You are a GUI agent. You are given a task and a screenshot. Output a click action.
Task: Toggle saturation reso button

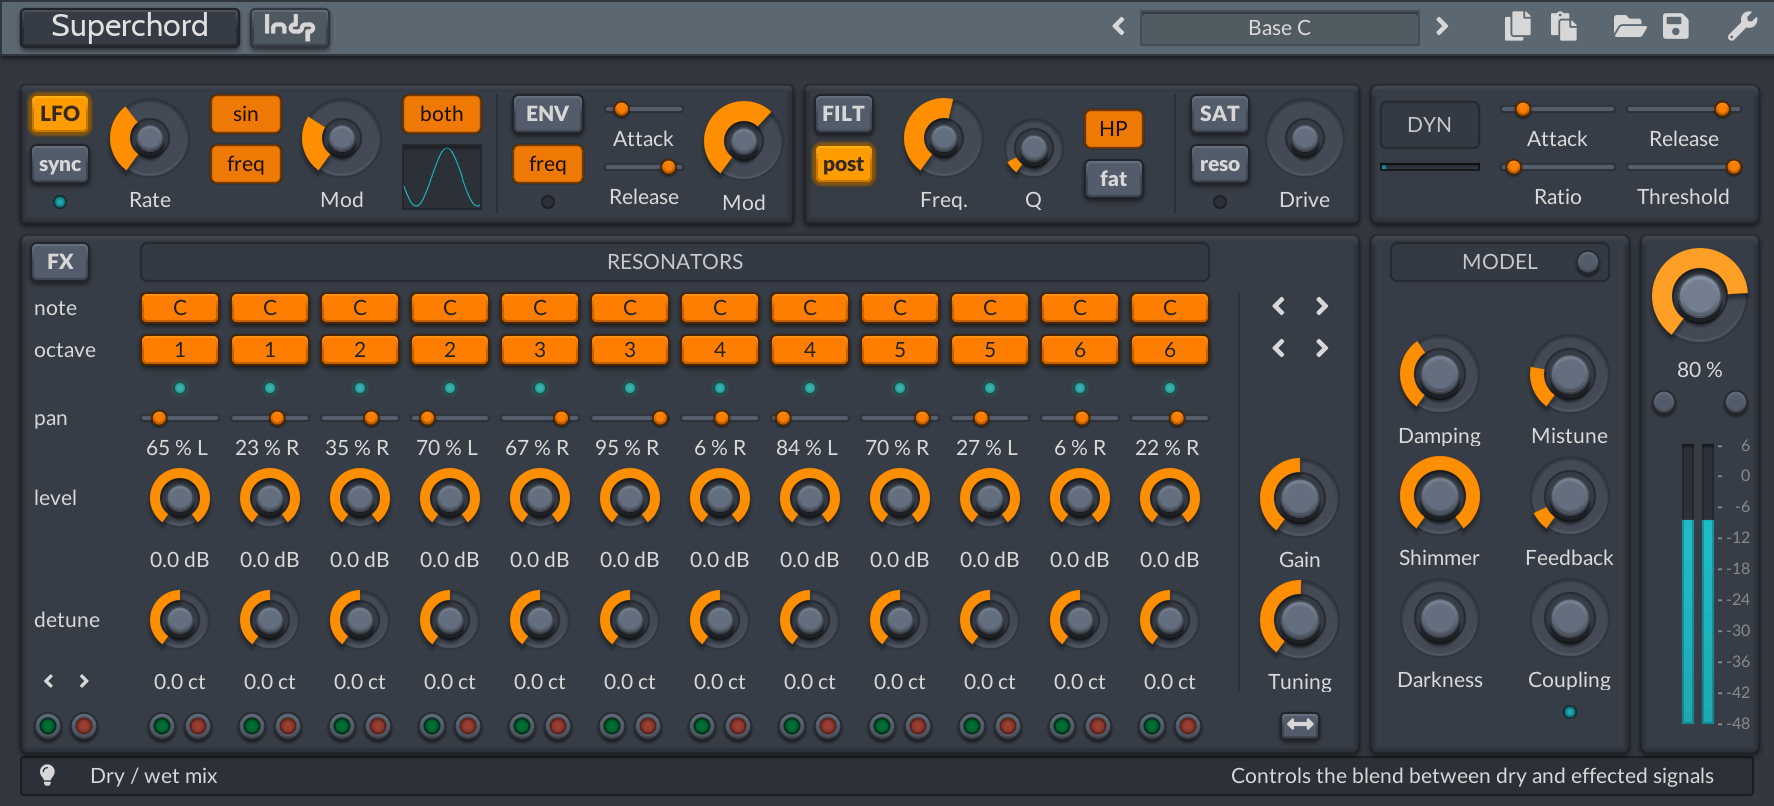(1219, 164)
